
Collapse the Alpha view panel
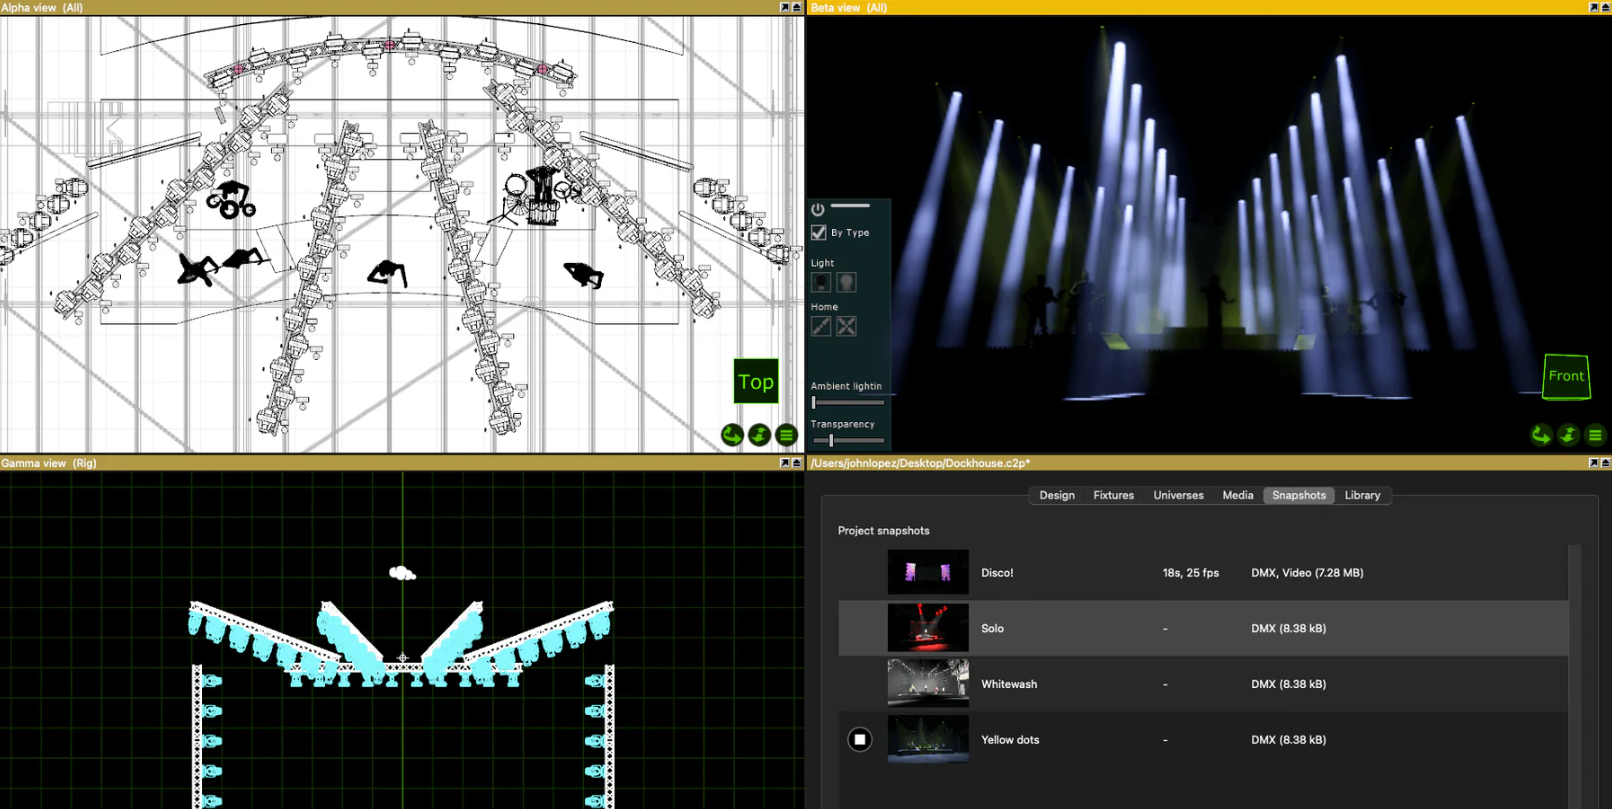[796, 7]
